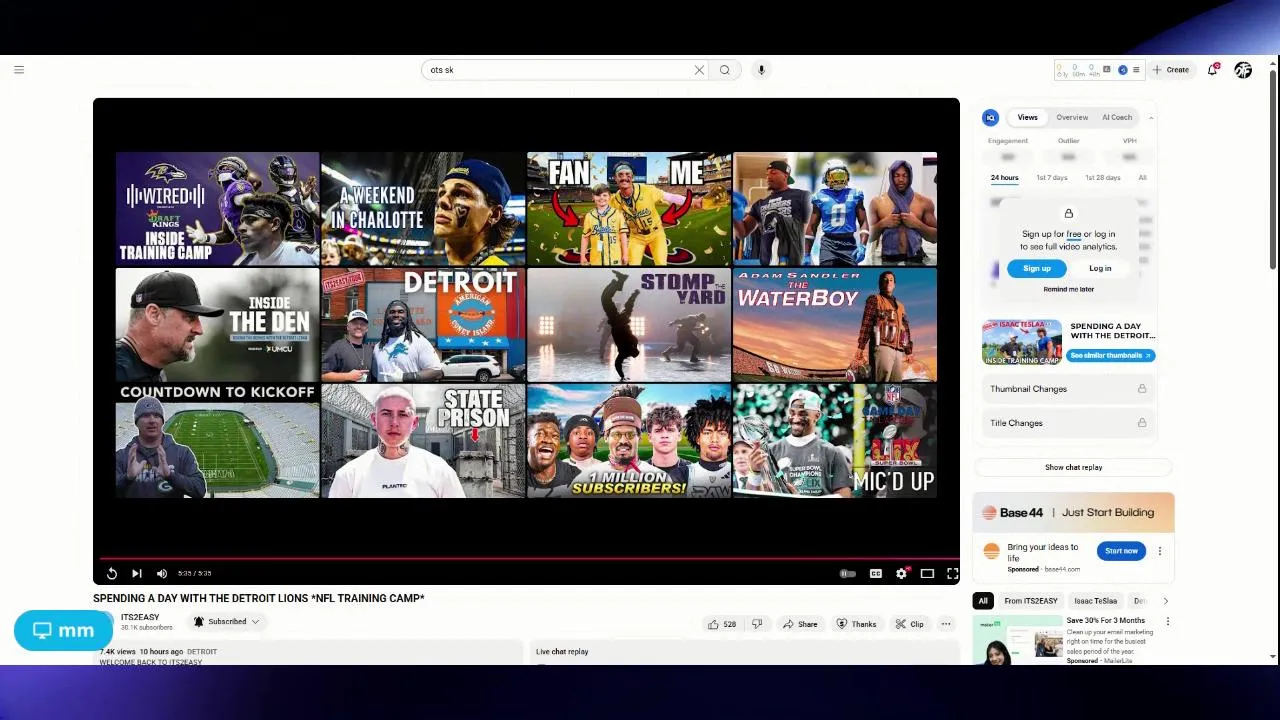Click the video title text

259,598
